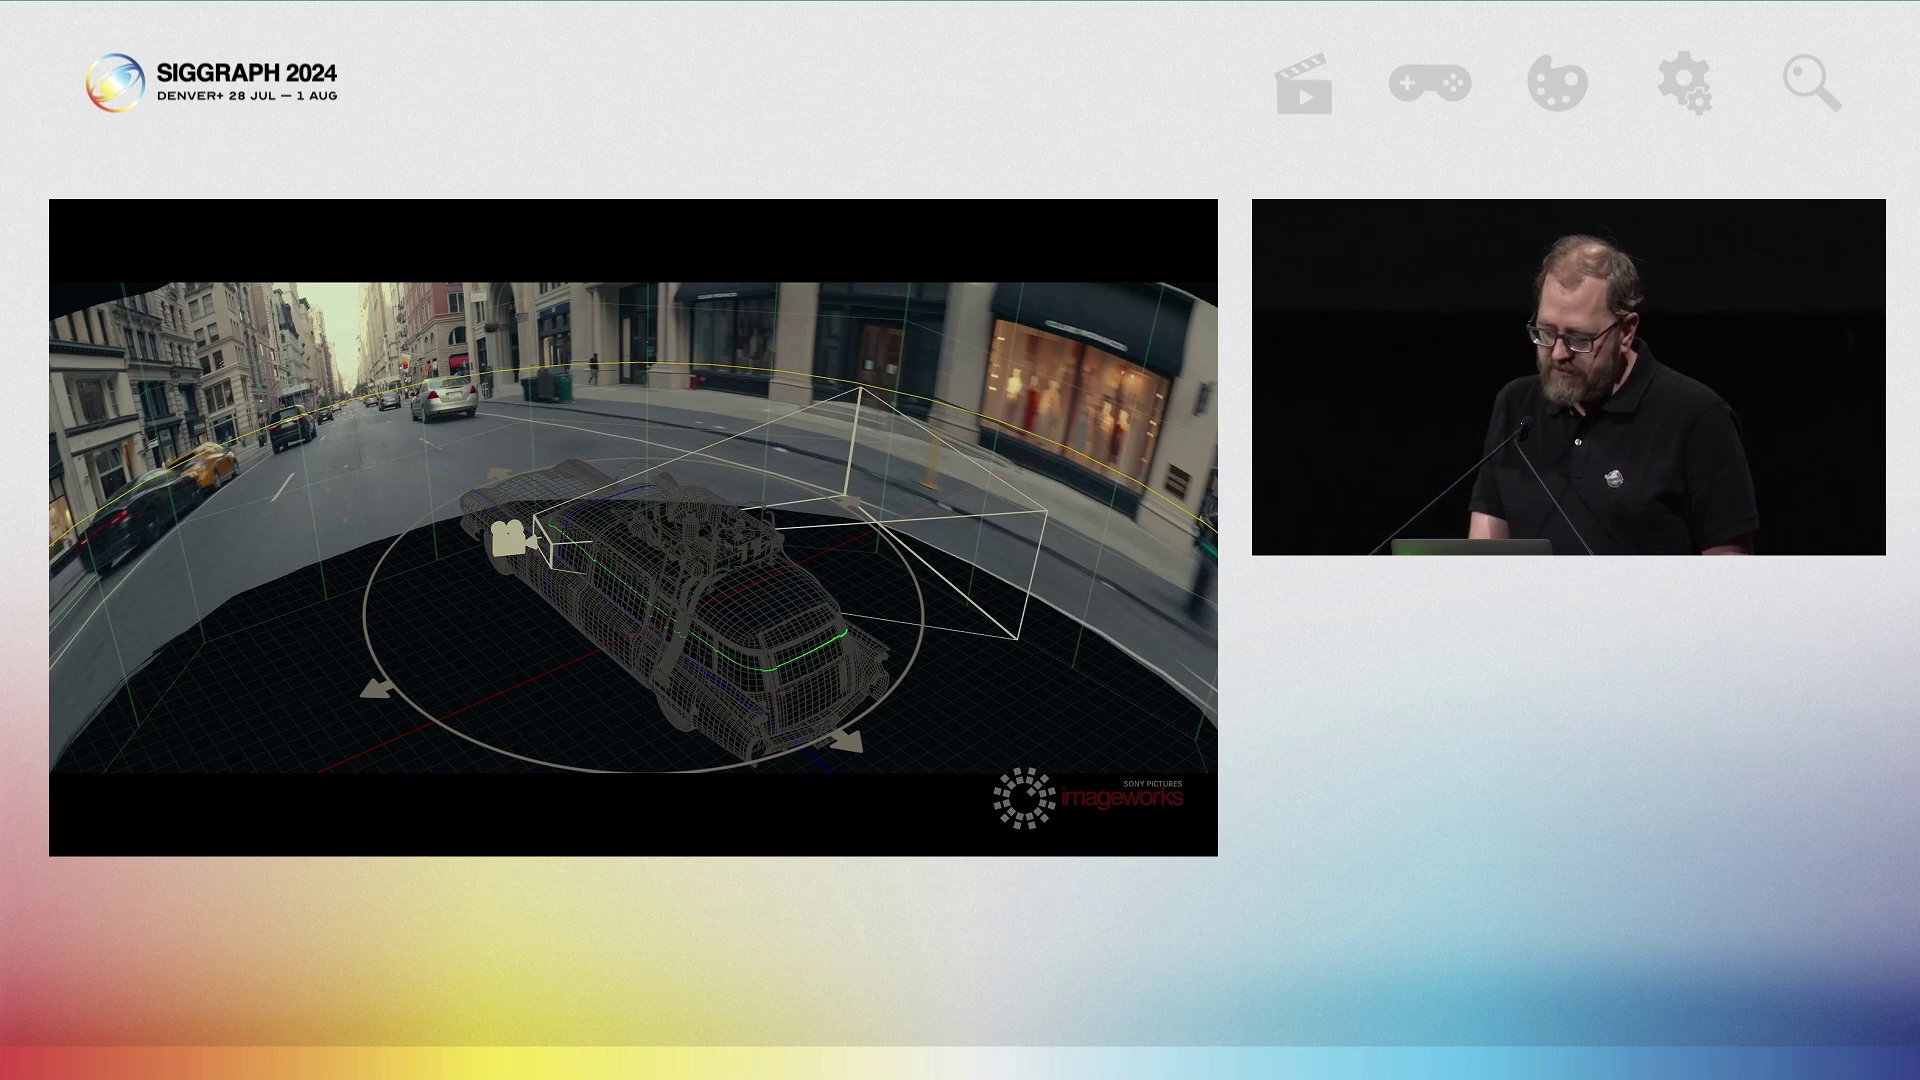Click the camera icon in the 3D viewport

click(x=509, y=536)
